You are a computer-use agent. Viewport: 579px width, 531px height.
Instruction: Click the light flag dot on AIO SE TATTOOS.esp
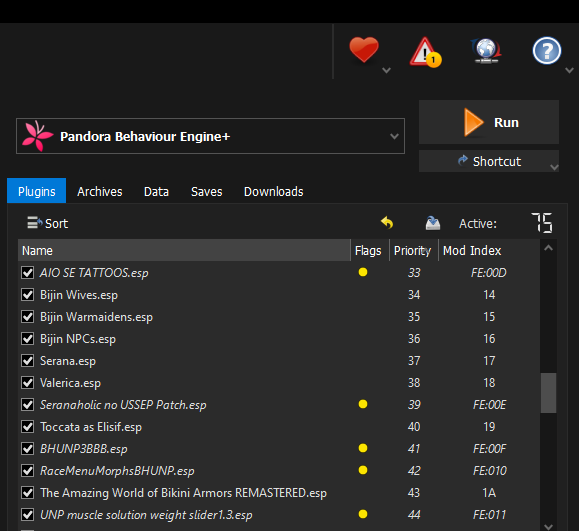click(363, 272)
